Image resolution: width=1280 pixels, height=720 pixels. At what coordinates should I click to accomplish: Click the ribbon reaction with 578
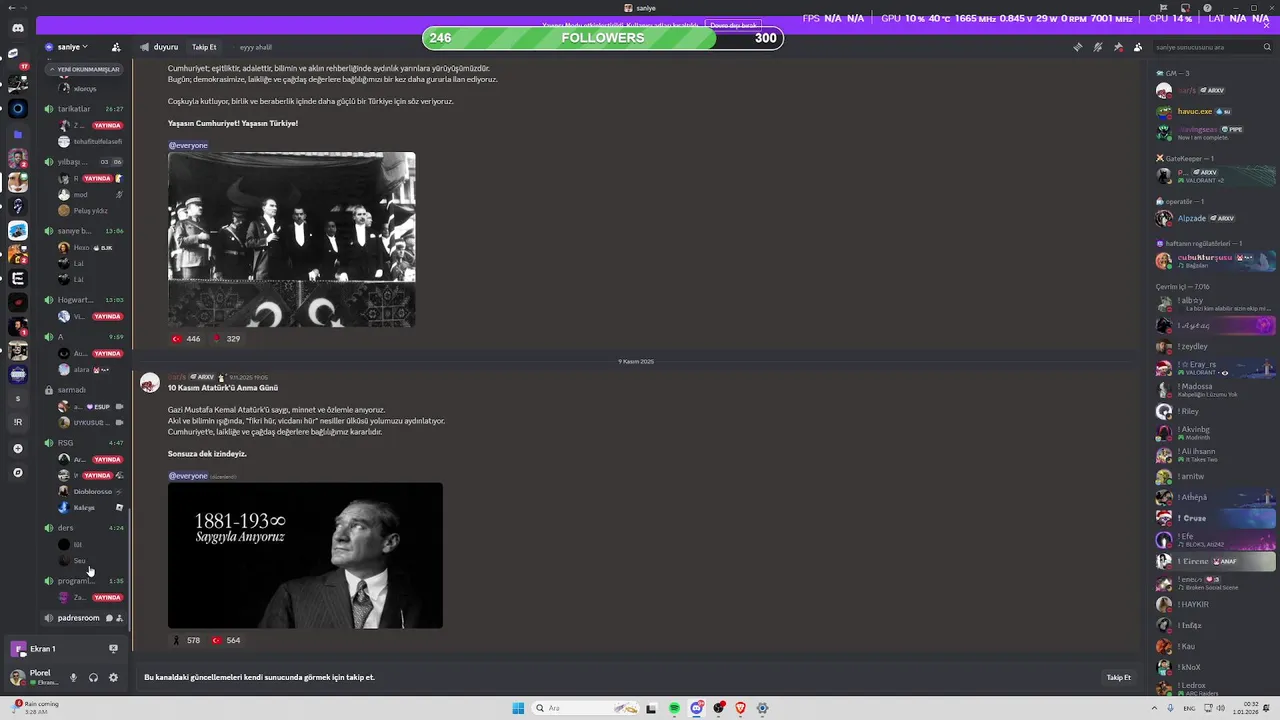coord(186,640)
